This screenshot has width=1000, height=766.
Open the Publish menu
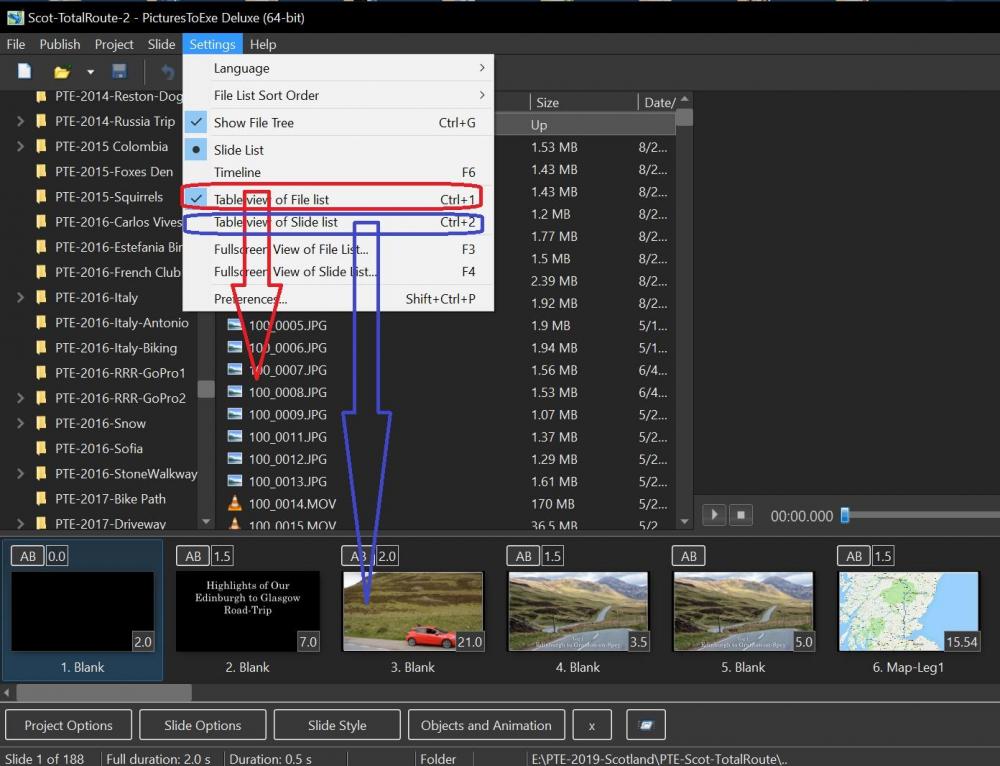point(60,44)
